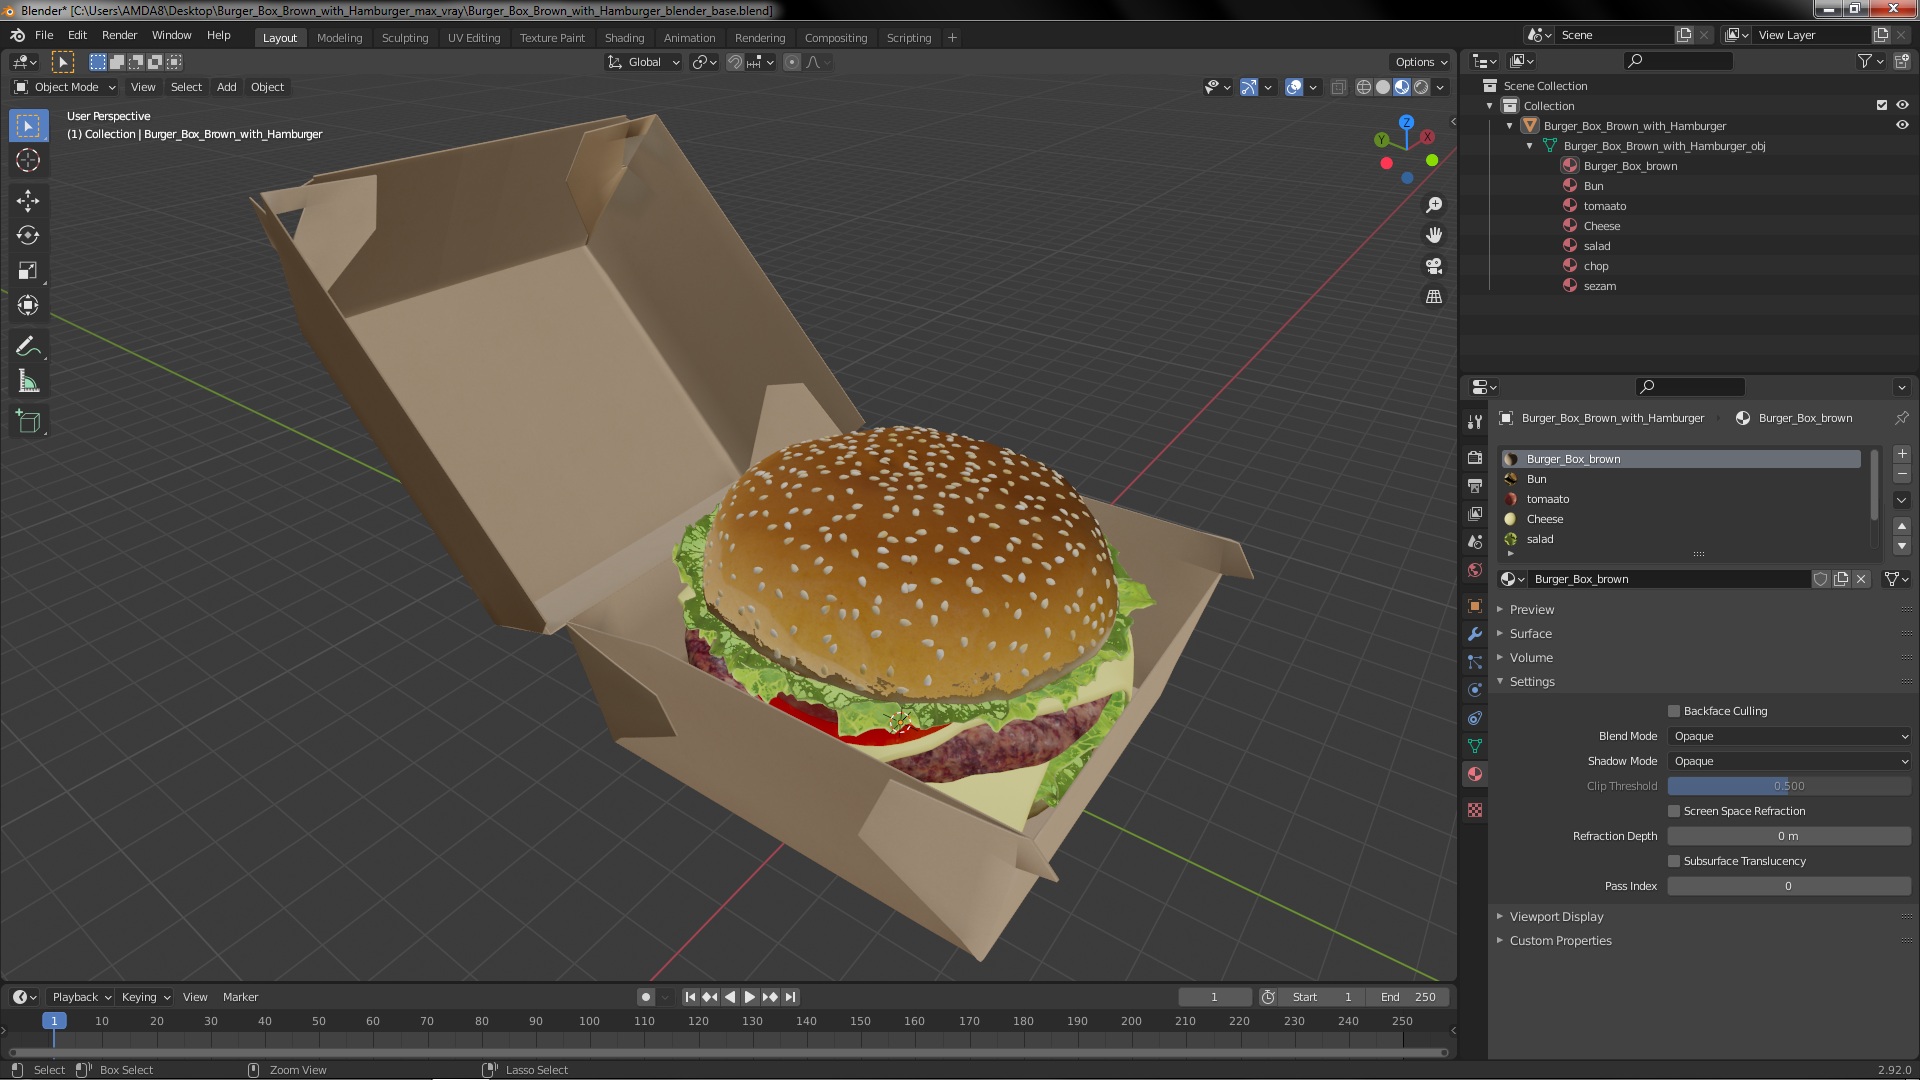The image size is (1920, 1080).
Task: Click the viewport zoom magnifier icon
Action: [1434, 205]
